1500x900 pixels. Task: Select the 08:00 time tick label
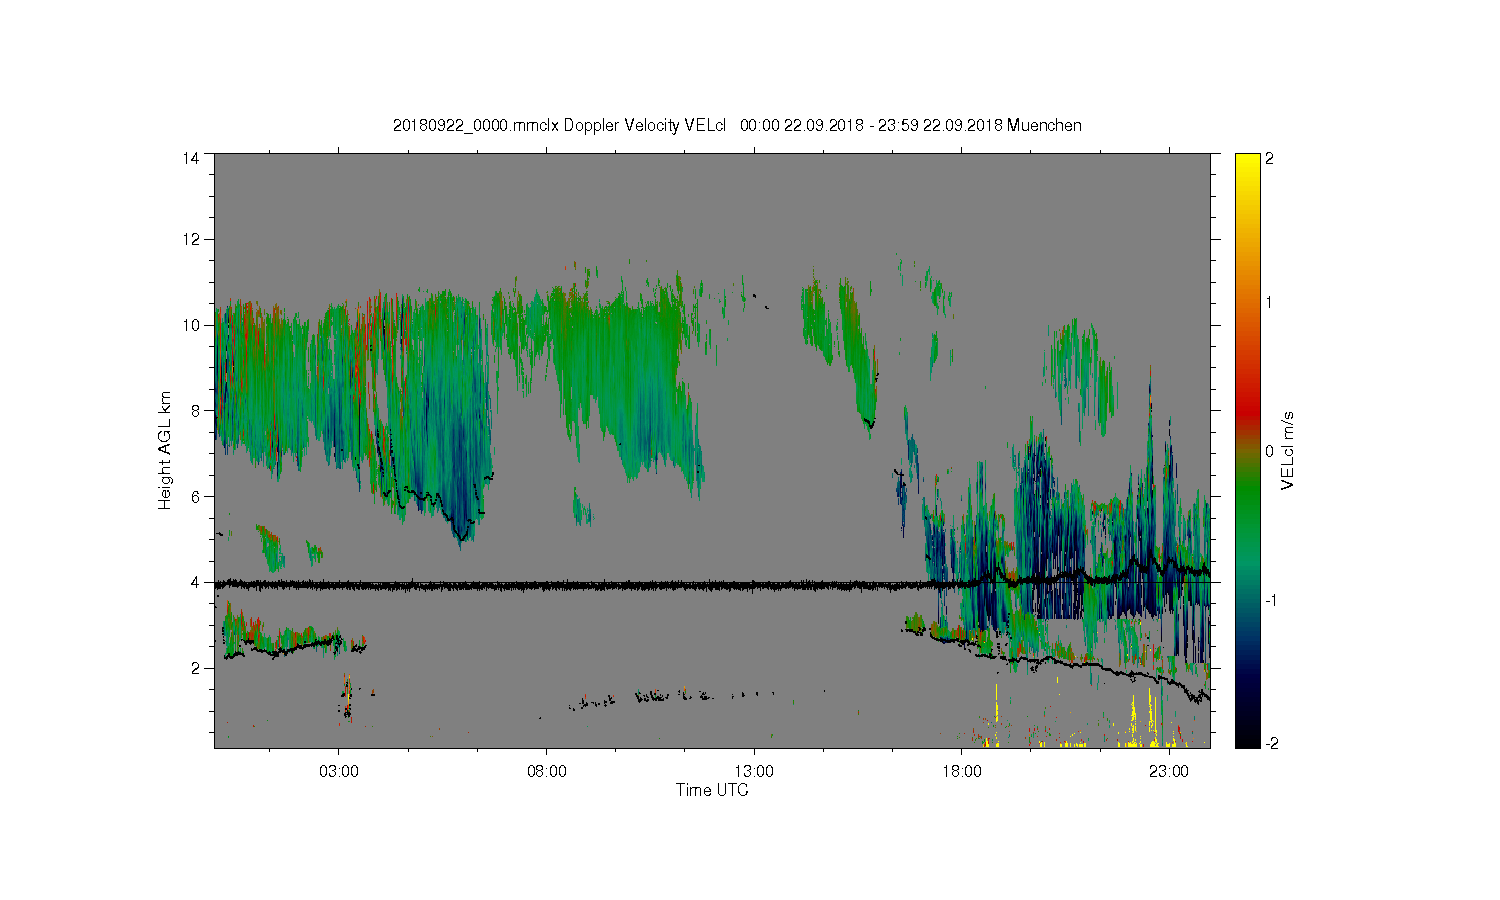tap(547, 772)
